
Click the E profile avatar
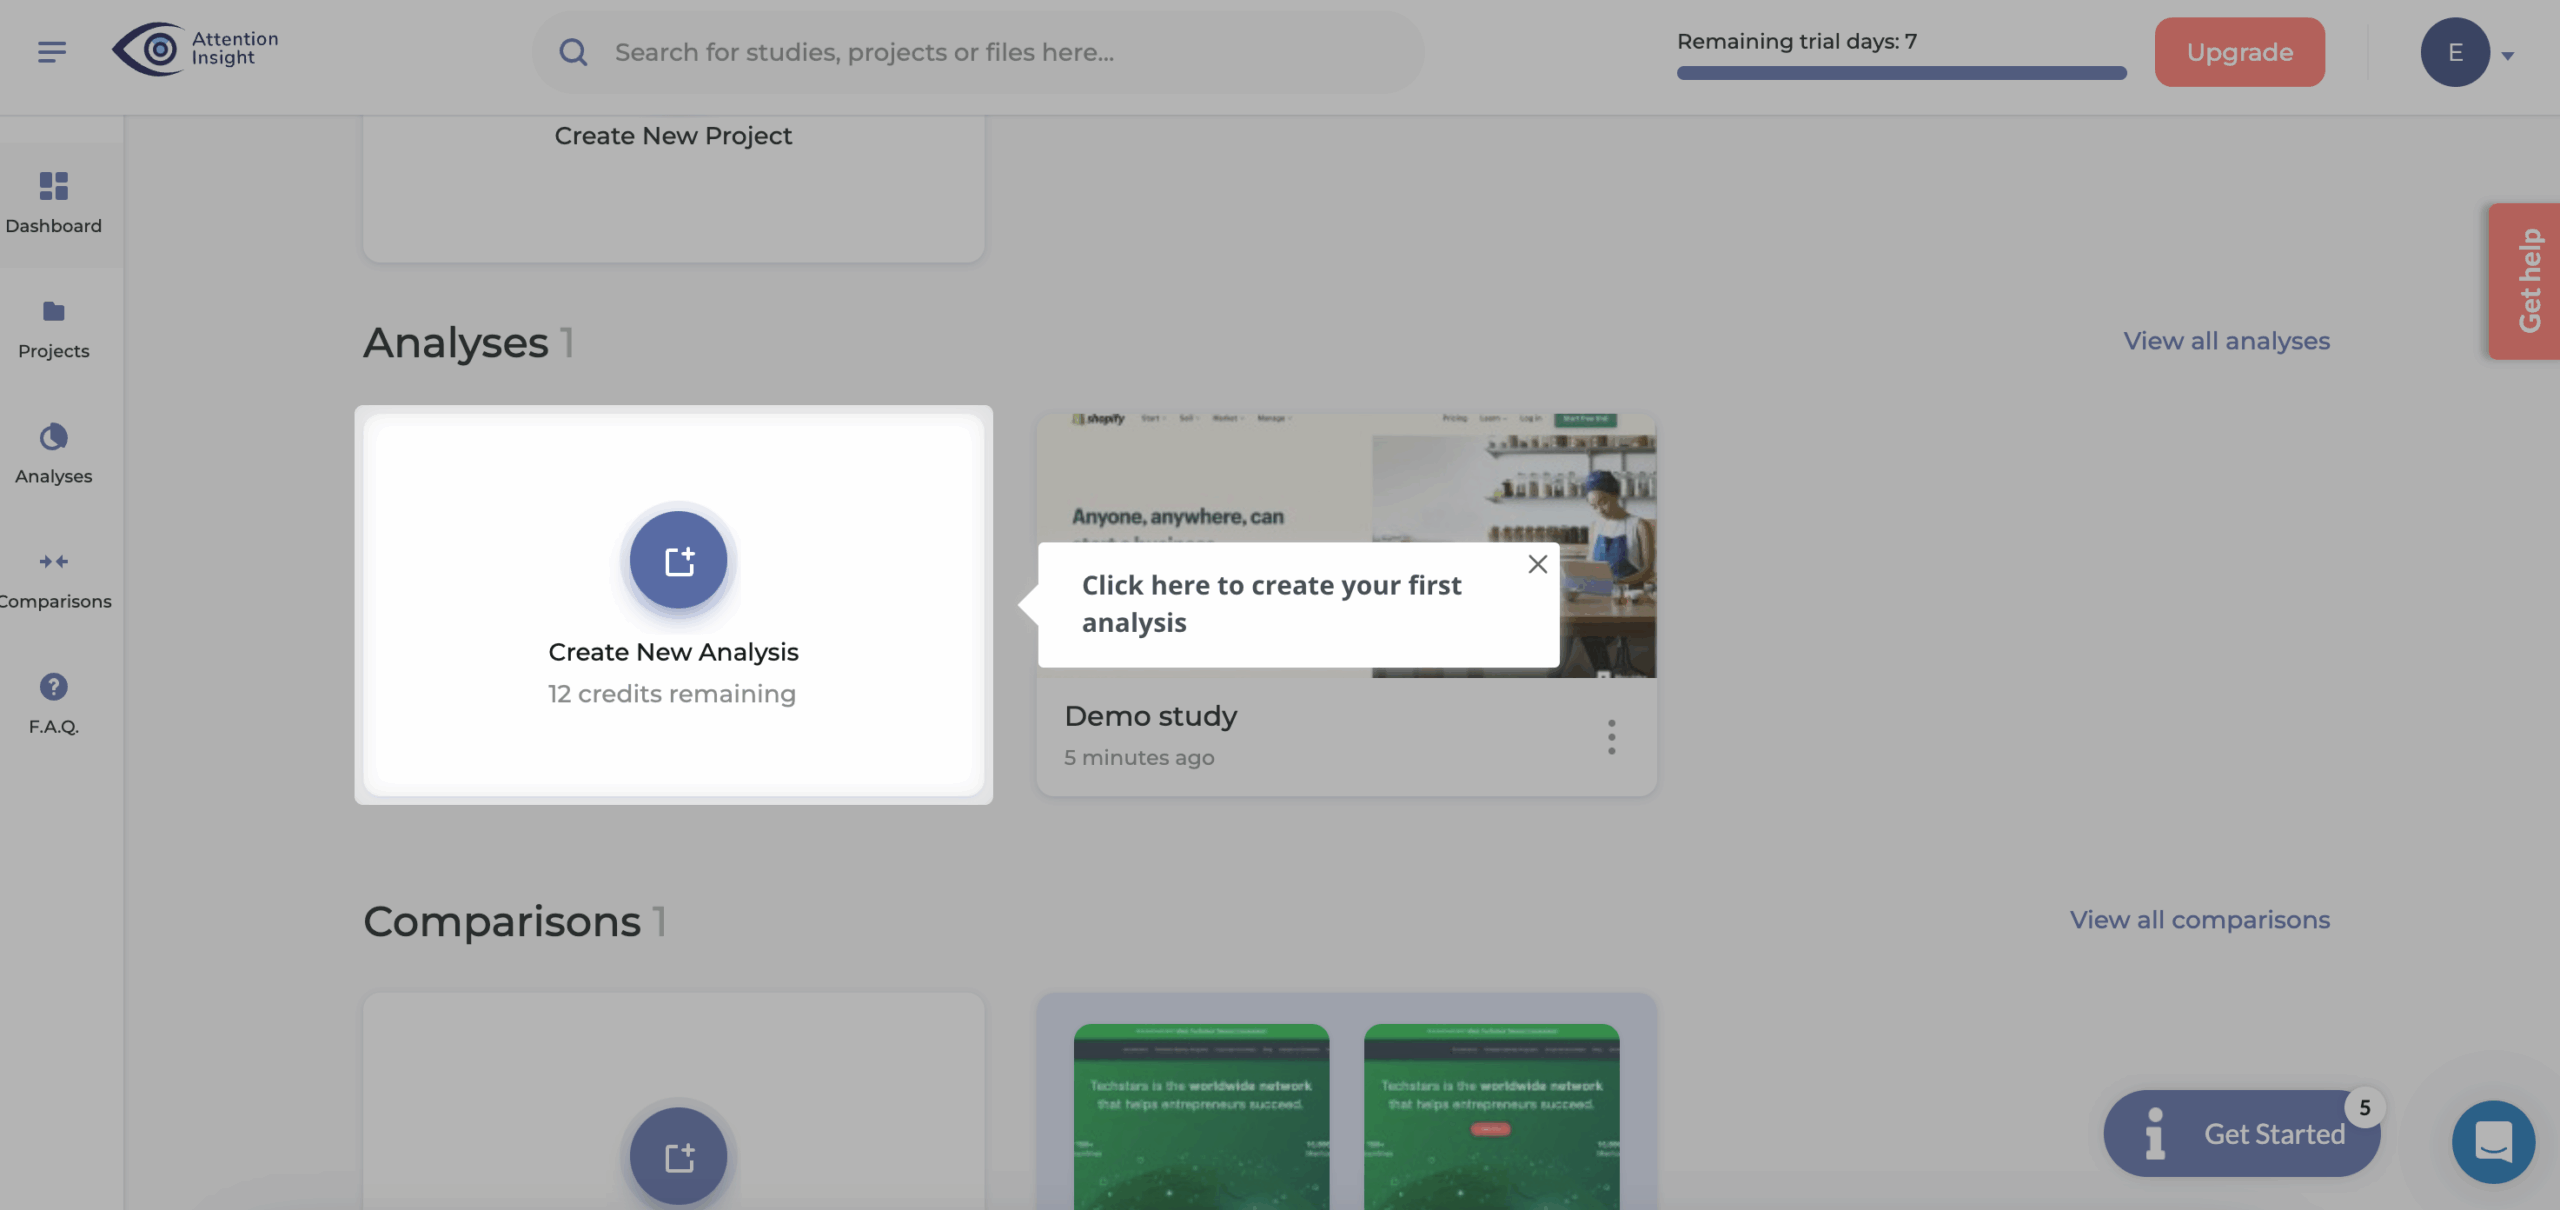[2454, 52]
